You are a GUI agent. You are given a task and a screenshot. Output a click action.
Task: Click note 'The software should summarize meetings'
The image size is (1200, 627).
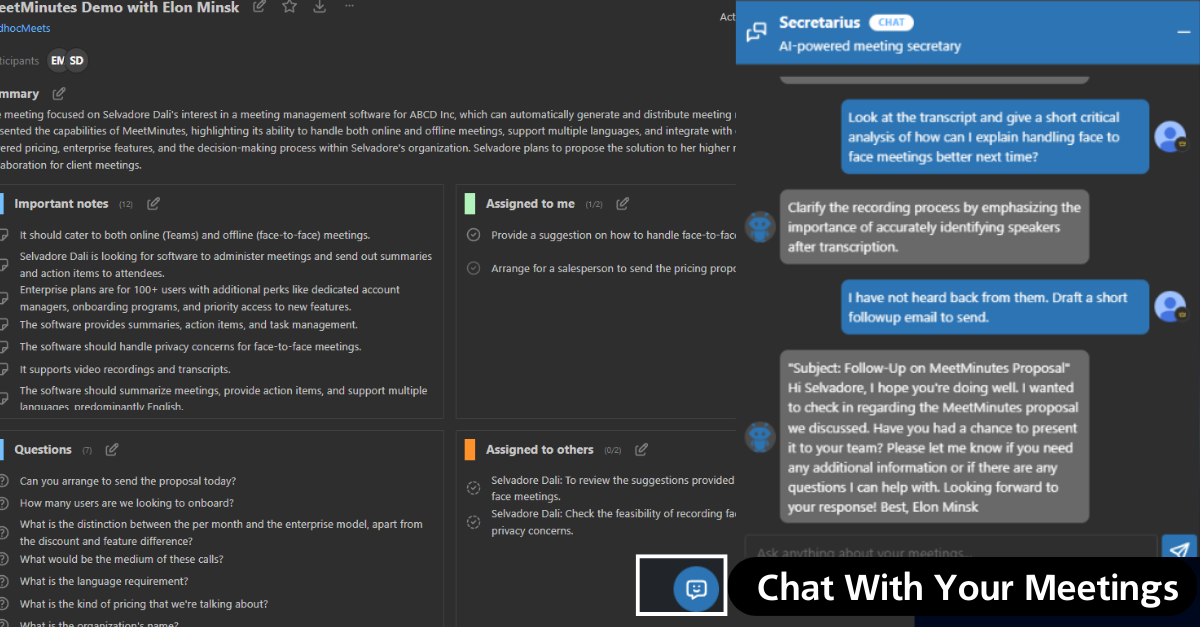(x=224, y=398)
